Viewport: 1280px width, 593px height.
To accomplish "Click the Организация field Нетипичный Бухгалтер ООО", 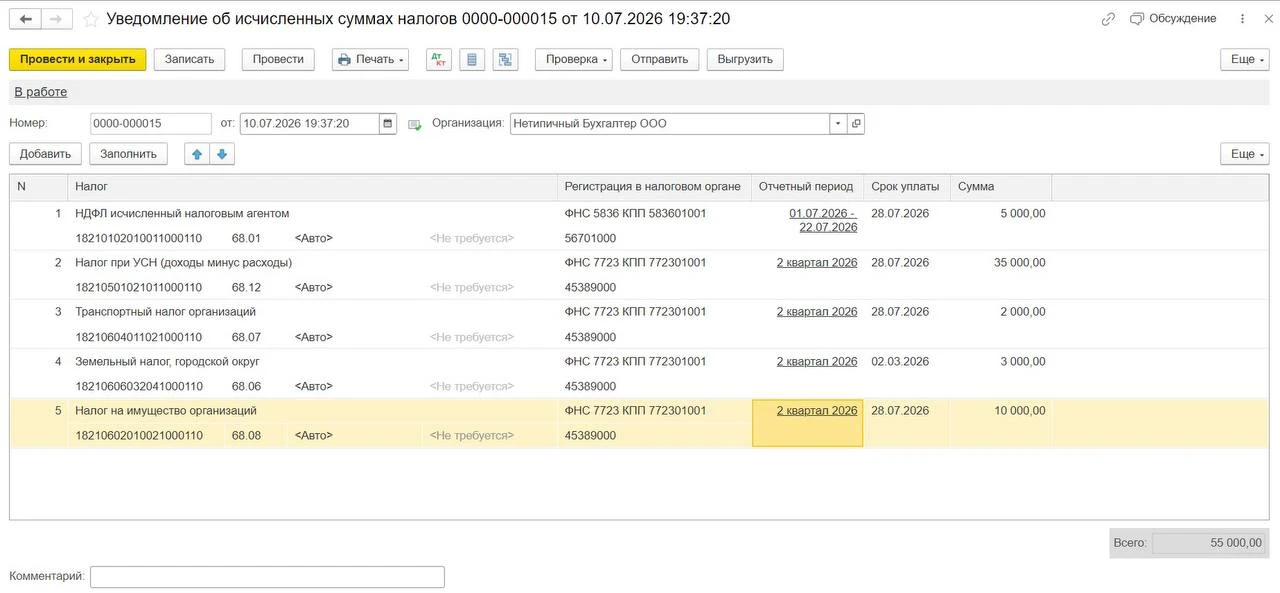I will (670, 124).
